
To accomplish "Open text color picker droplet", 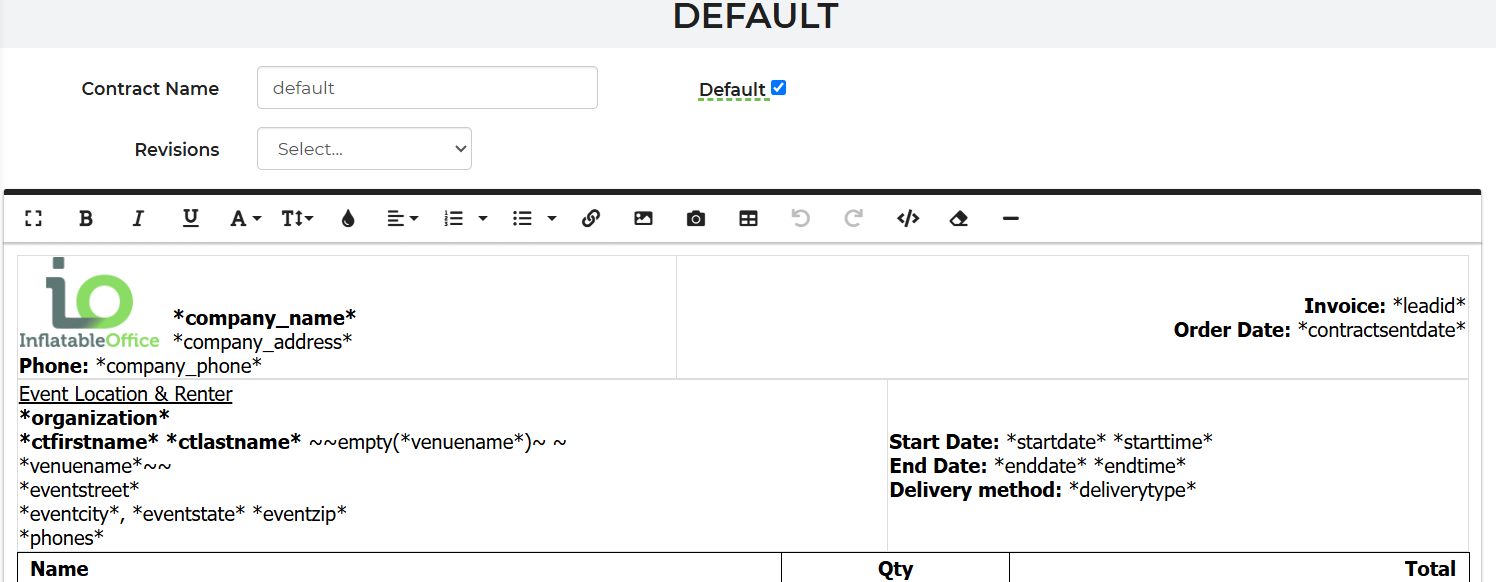I will click(x=347, y=218).
